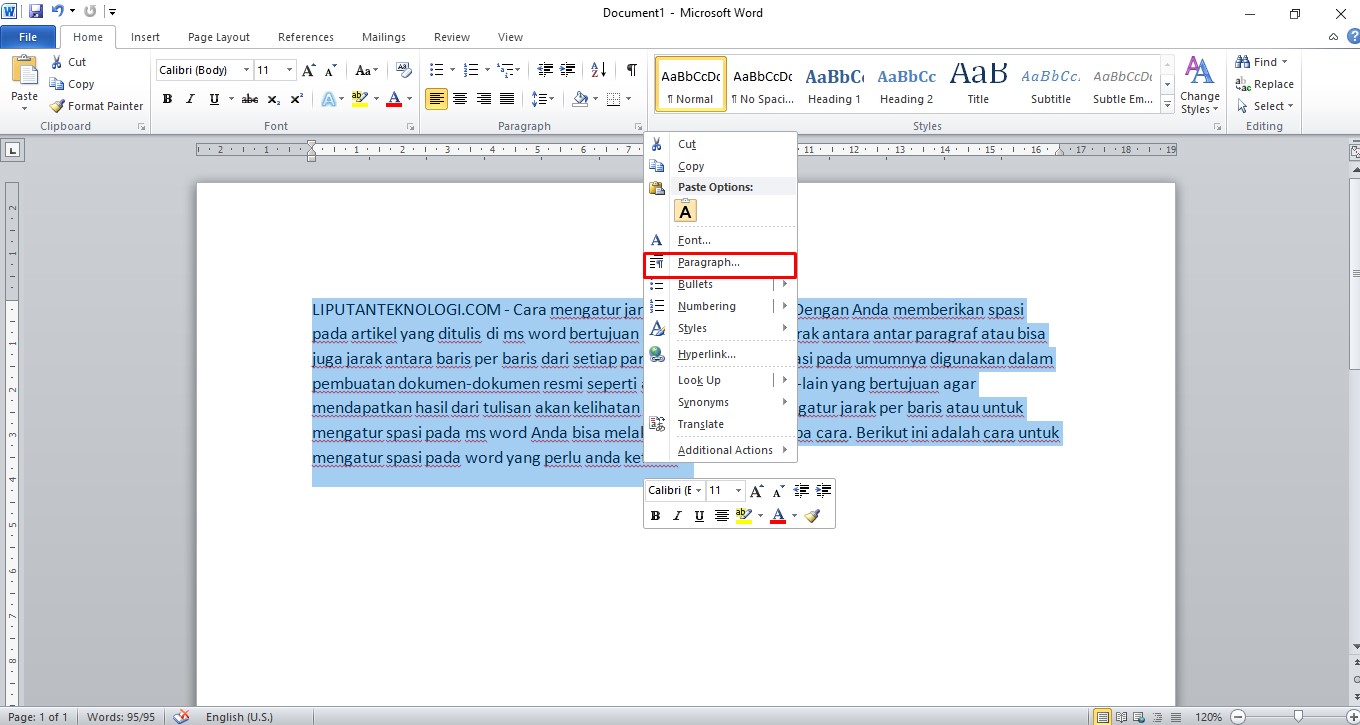The width and height of the screenshot is (1360, 725).
Task: Click the ribbon Cut scissors icon
Action: tap(55, 62)
